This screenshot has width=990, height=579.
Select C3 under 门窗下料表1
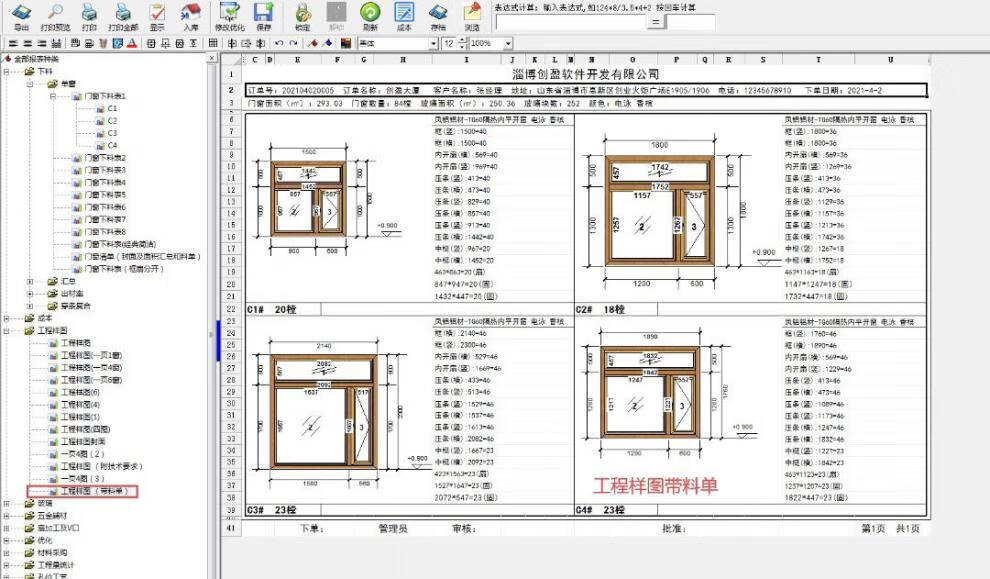click(112, 133)
